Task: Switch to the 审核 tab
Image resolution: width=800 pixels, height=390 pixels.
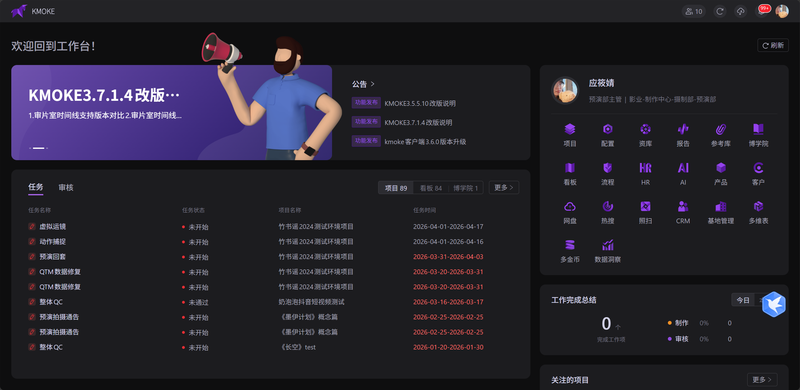Action: click(66, 187)
